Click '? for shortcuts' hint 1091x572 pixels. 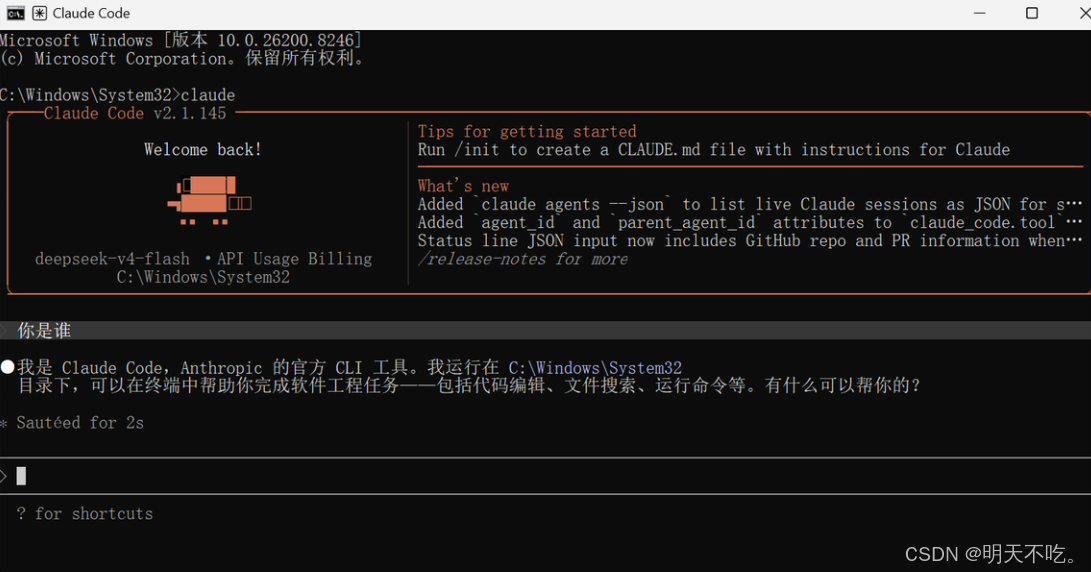point(85,514)
